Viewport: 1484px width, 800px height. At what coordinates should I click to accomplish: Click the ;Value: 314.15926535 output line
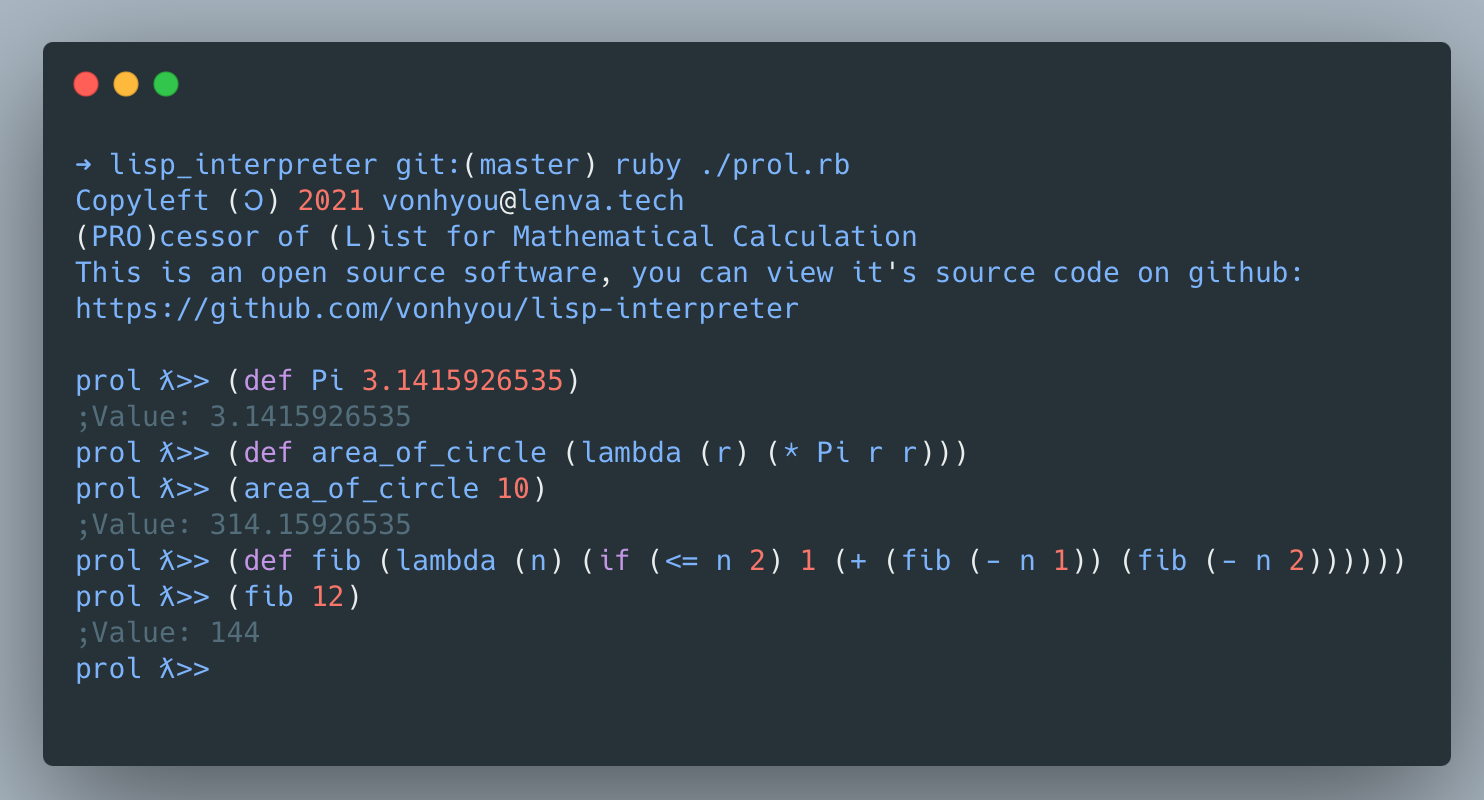pos(244,524)
